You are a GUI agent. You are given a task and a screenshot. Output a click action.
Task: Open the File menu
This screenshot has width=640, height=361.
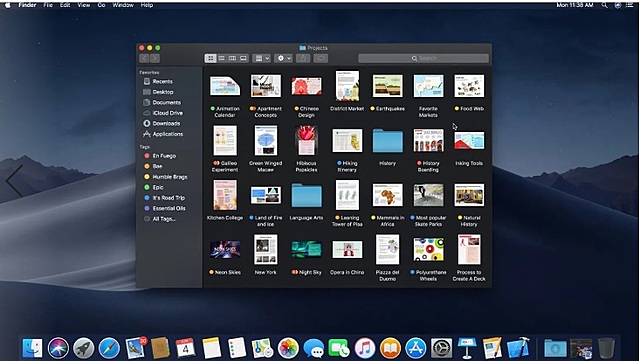48,5
